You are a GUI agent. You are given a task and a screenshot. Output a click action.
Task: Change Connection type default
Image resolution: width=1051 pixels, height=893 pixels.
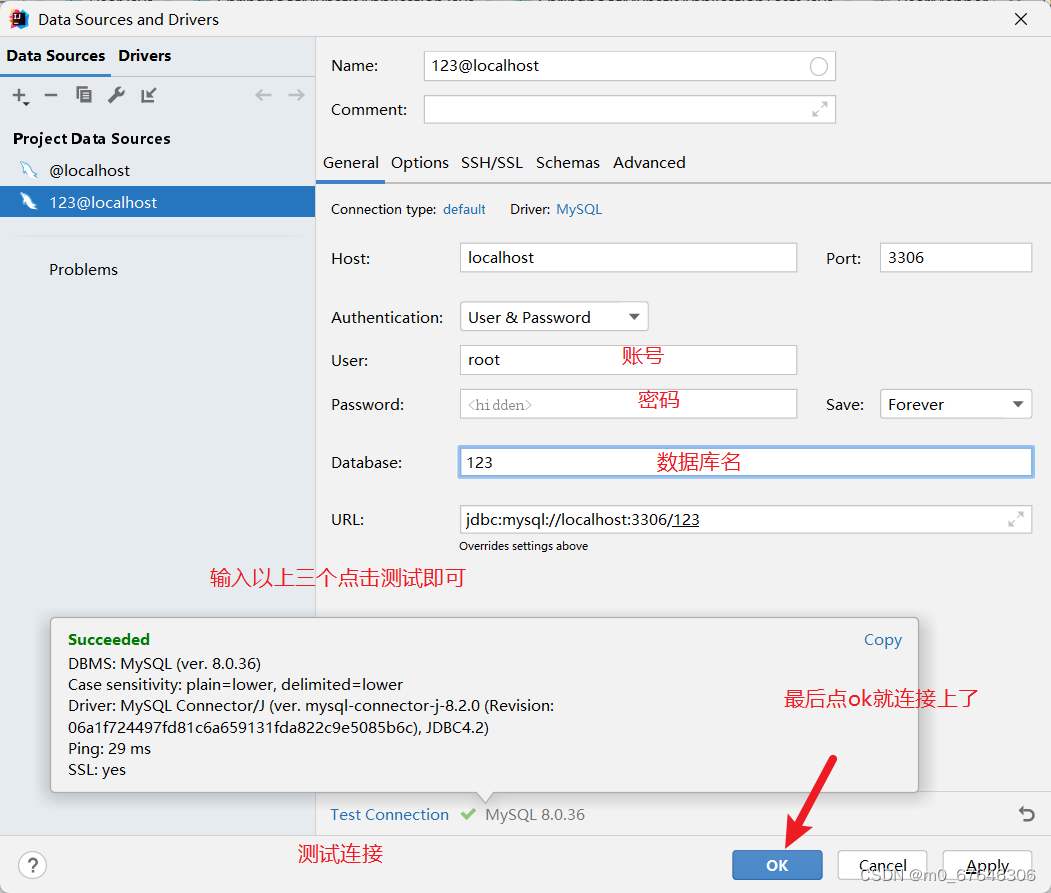464,209
